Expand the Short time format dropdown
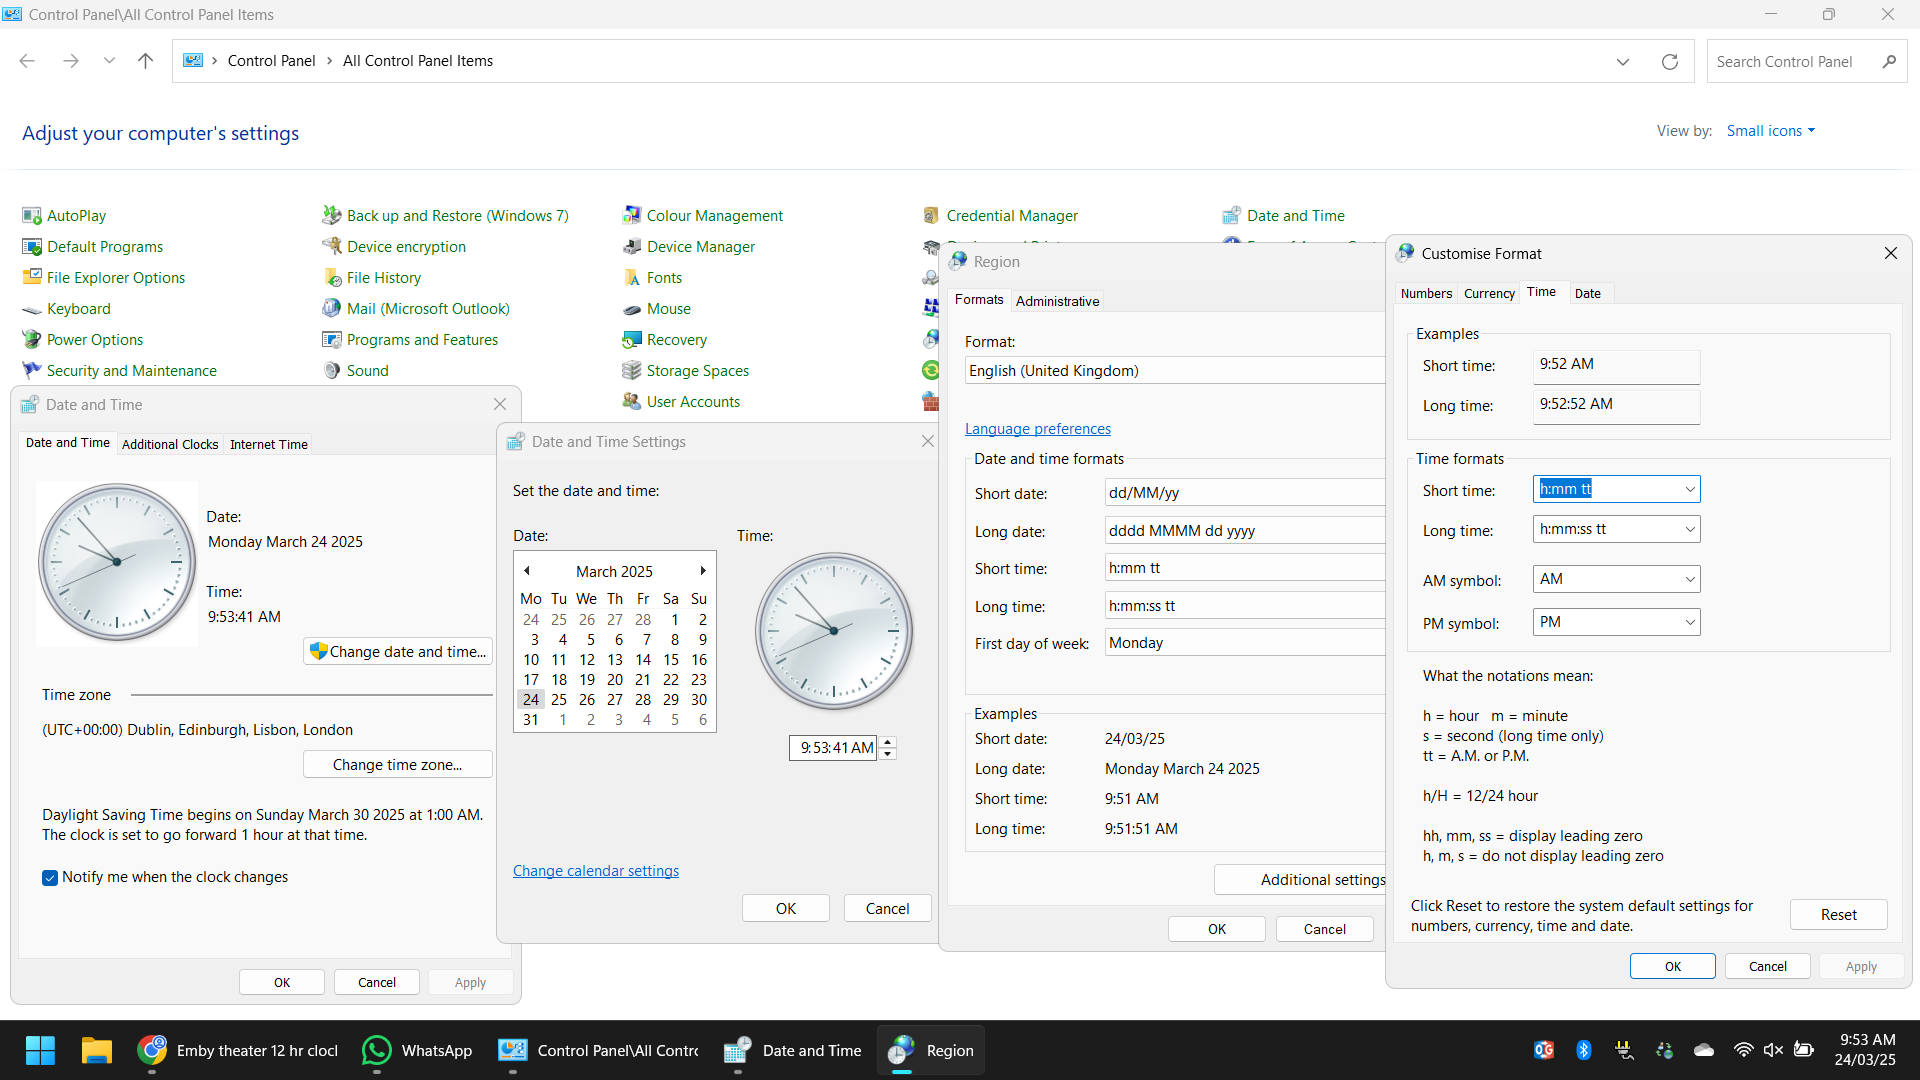 click(1689, 490)
